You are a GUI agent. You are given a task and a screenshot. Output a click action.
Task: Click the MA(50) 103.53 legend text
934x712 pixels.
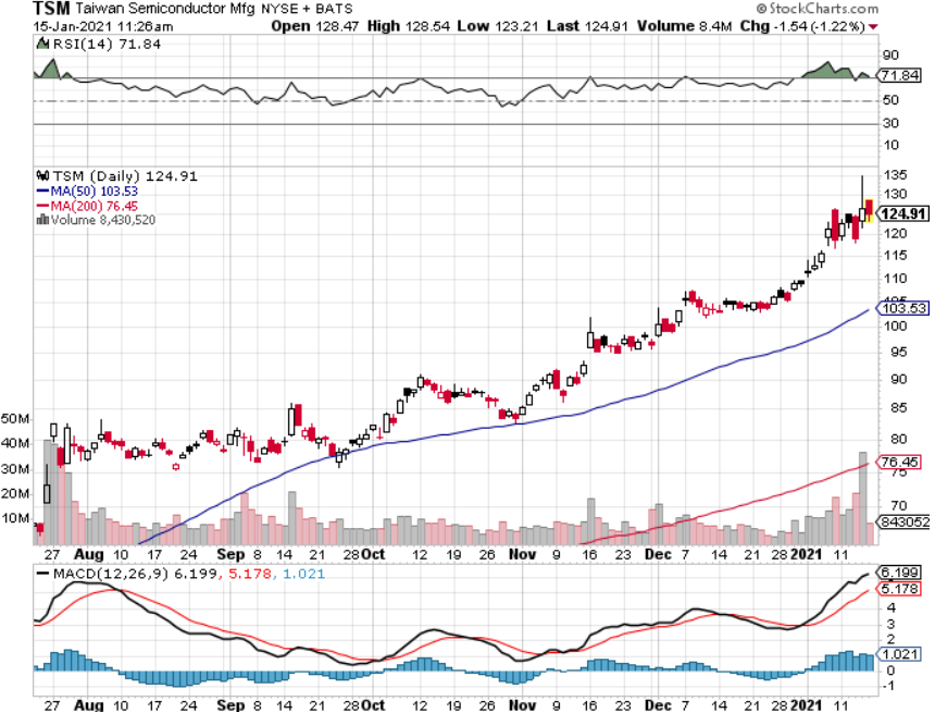[x=94, y=191]
